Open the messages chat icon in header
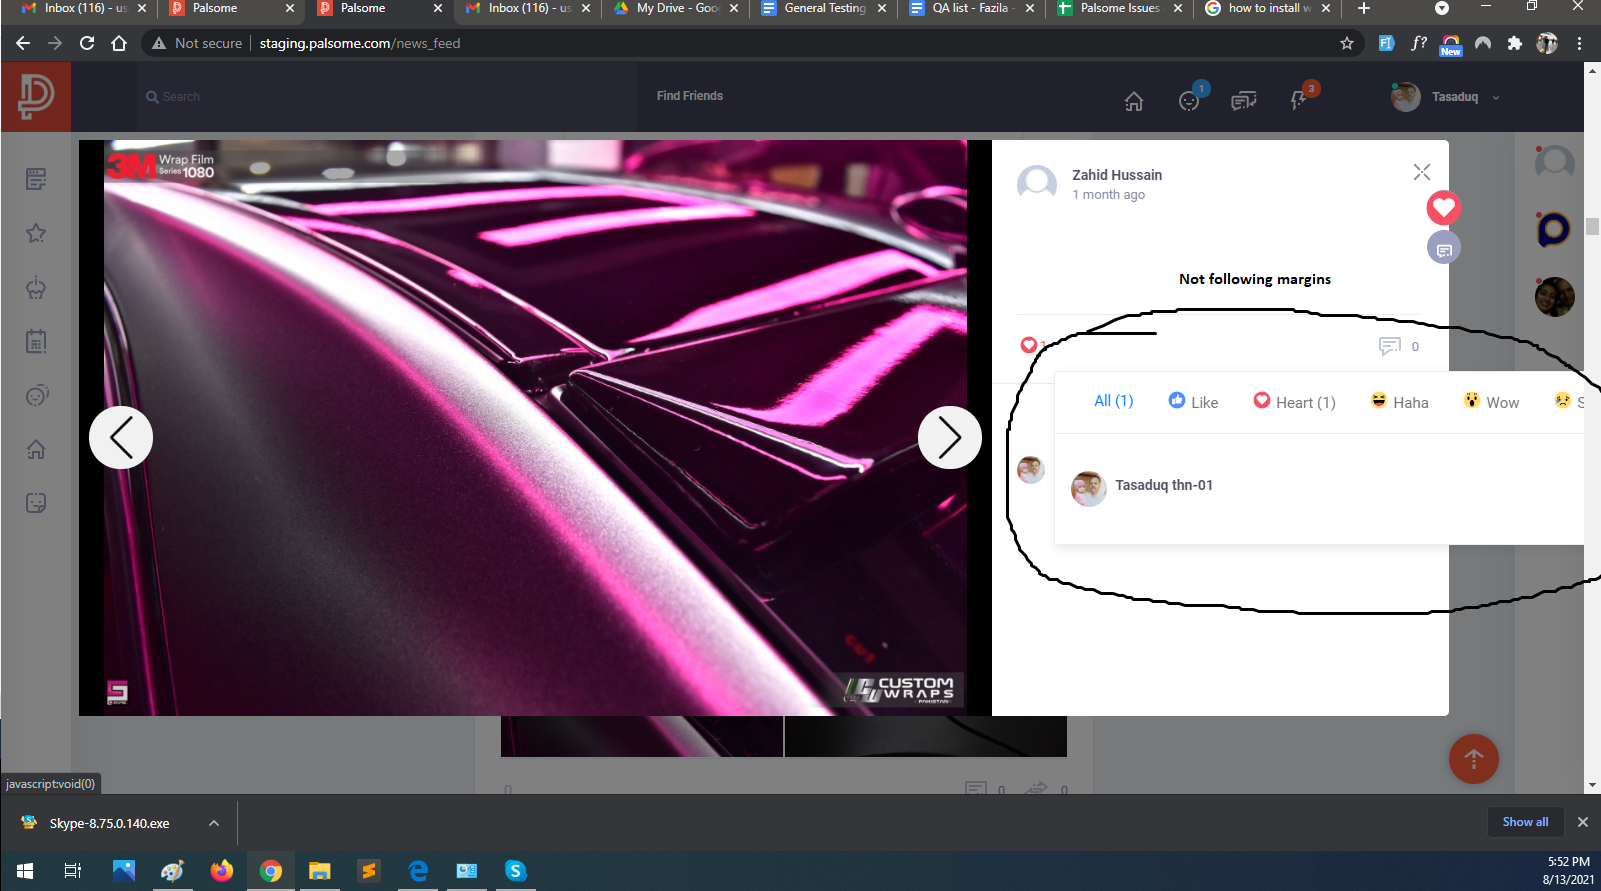Image resolution: width=1601 pixels, height=891 pixels. click(1243, 101)
